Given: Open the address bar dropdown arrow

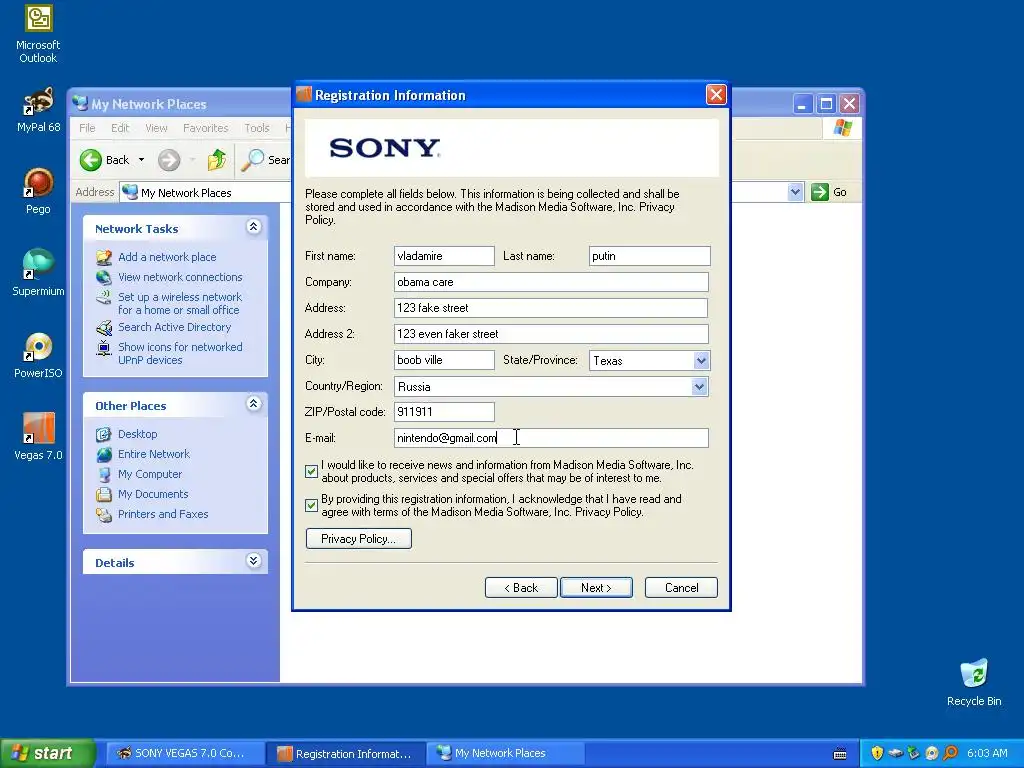Looking at the screenshot, I should pyautogui.click(x=795, y=192).
